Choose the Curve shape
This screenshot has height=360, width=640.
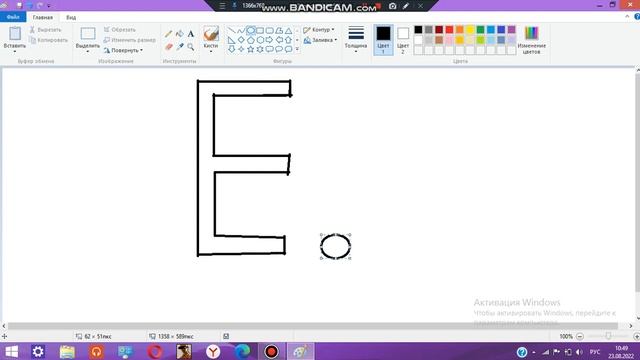pyautogui.click(x=241, y=31)
